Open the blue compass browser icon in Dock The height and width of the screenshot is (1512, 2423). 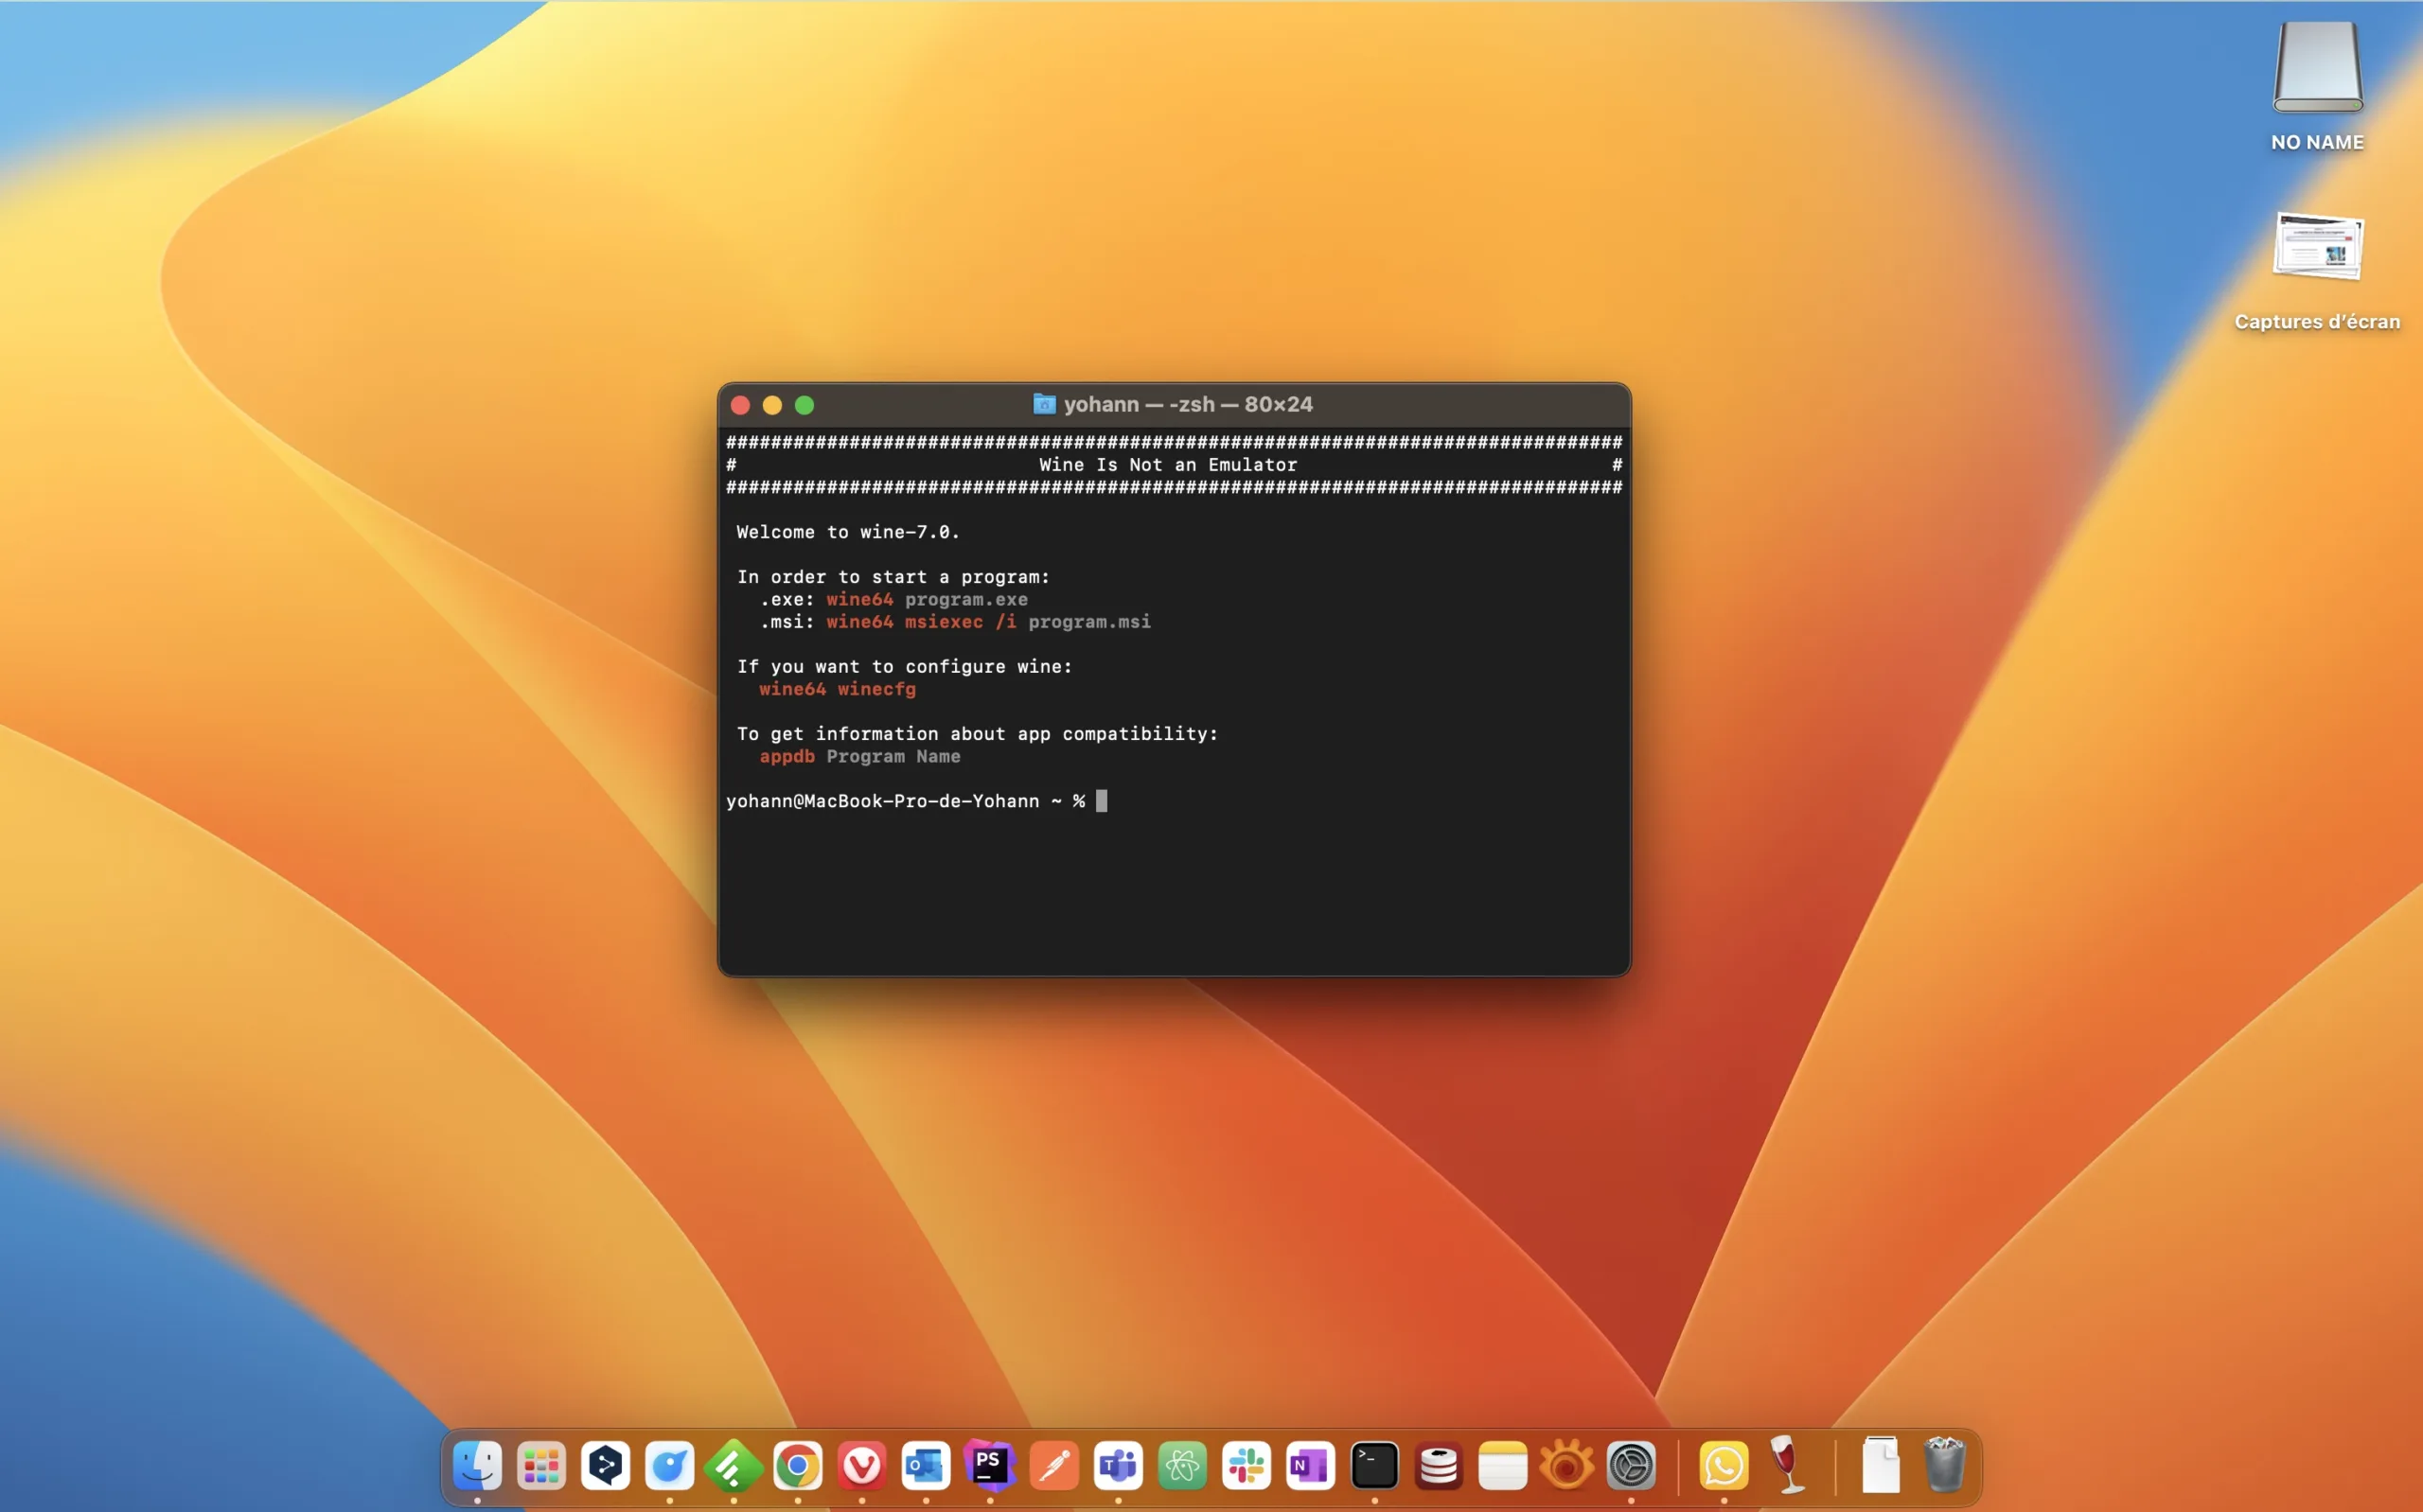coord(669,1466)
